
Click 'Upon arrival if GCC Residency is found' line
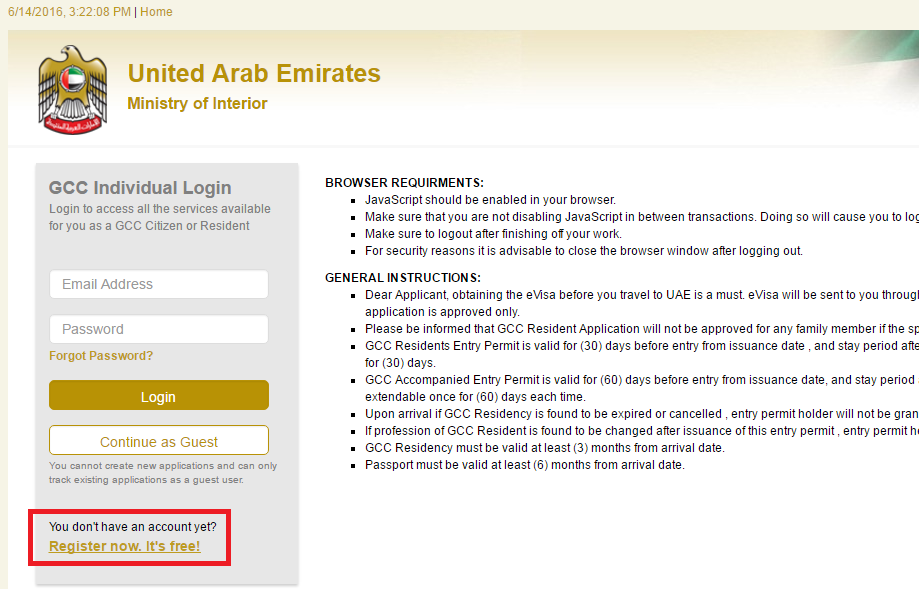coord(642,414)
